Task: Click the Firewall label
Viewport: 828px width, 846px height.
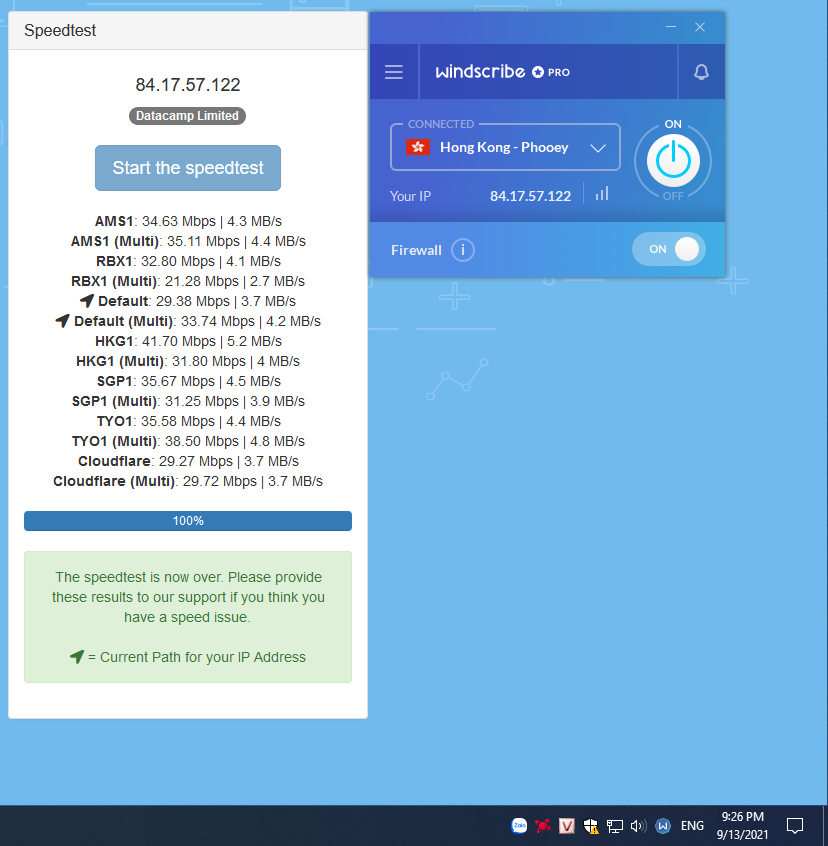Action: point(416,250)
